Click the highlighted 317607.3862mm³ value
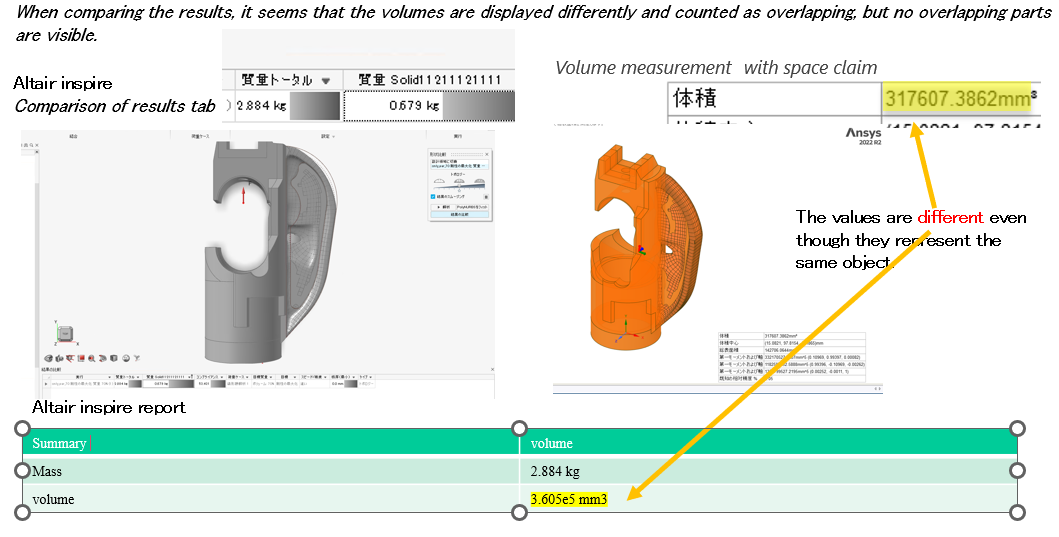The width and height of the screenshot is (1059, 537). click(958, 99)
